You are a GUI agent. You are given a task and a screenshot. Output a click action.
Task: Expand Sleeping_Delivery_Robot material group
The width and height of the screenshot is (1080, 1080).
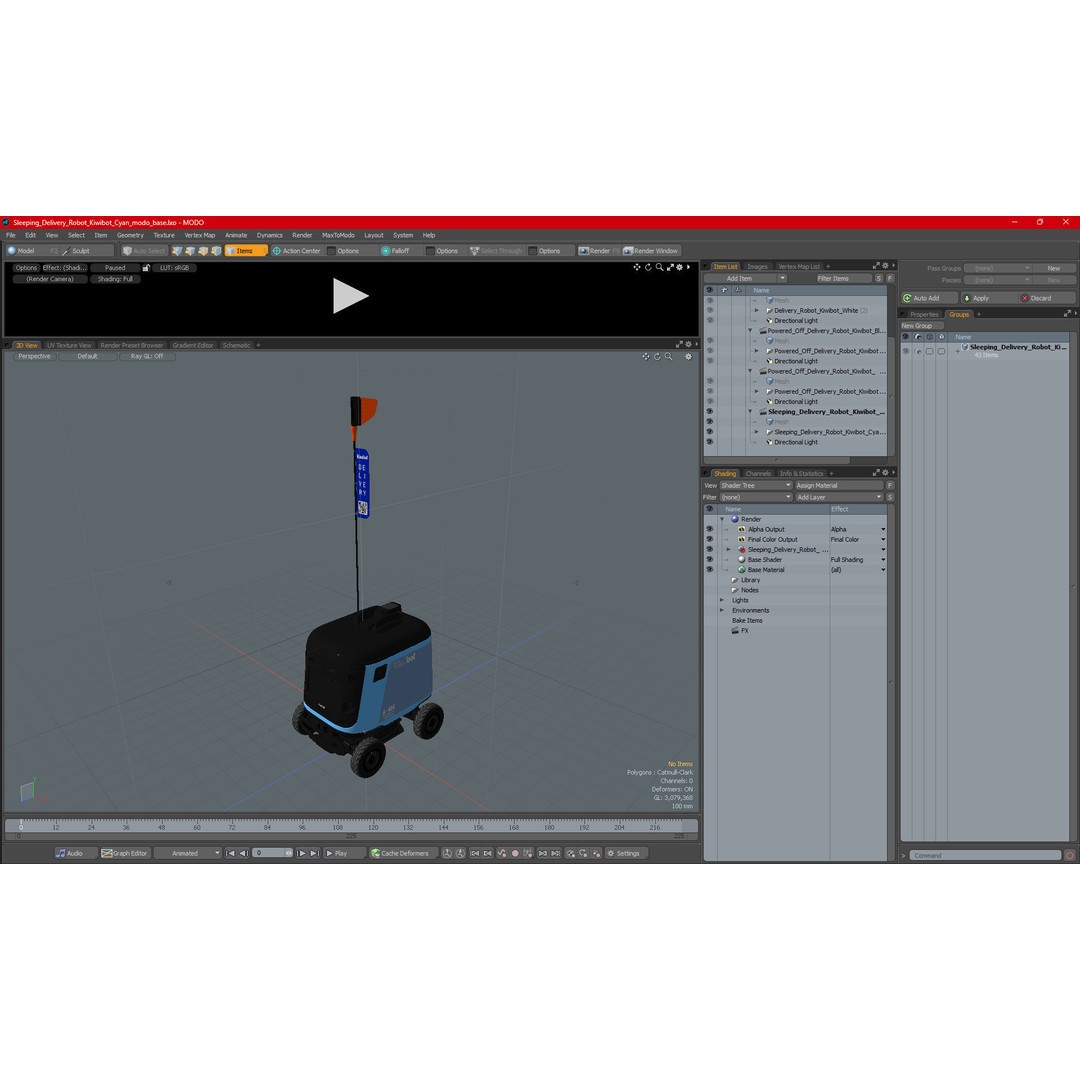729,550
